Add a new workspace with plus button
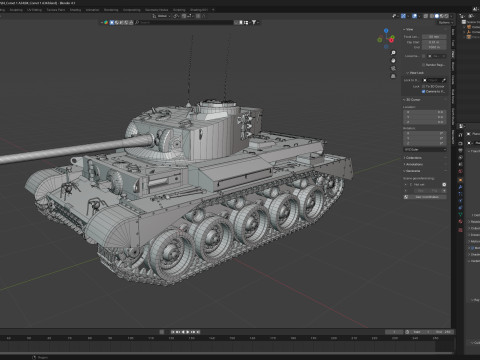Screen dimensions: 480x360 click(x=213, y=10)
